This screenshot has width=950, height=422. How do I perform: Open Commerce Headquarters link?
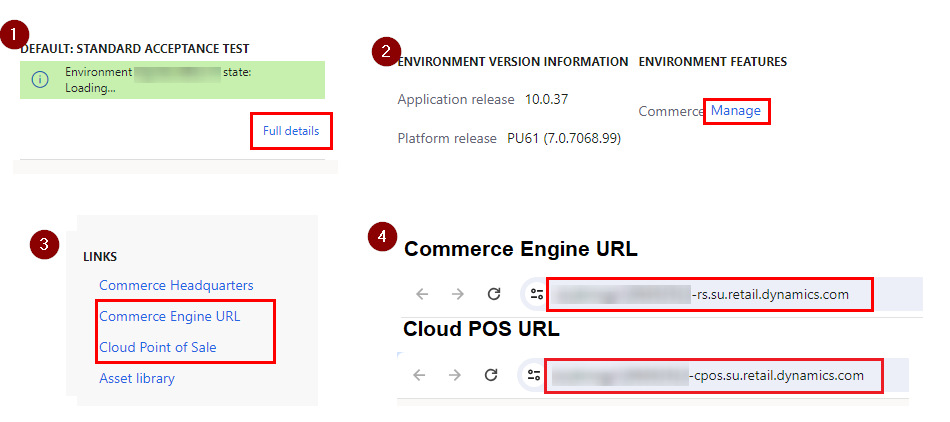click(176, 285)
